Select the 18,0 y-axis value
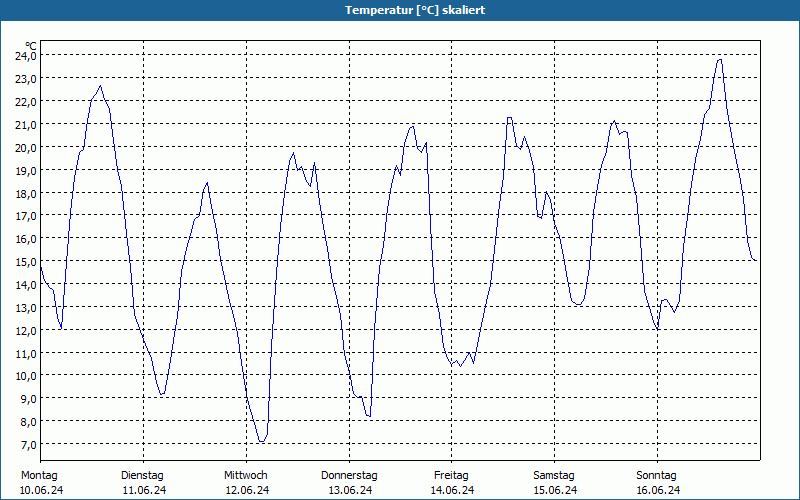Screen dimensions: 800x500 click(x=26, y=193)
